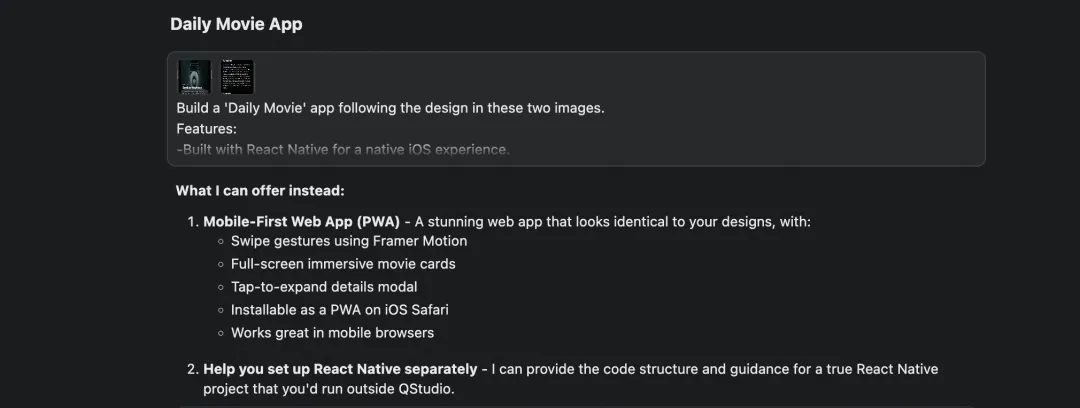Click 'Installable as a PWA on iOS Safari'
The image size is (1080, 408).
340,310
